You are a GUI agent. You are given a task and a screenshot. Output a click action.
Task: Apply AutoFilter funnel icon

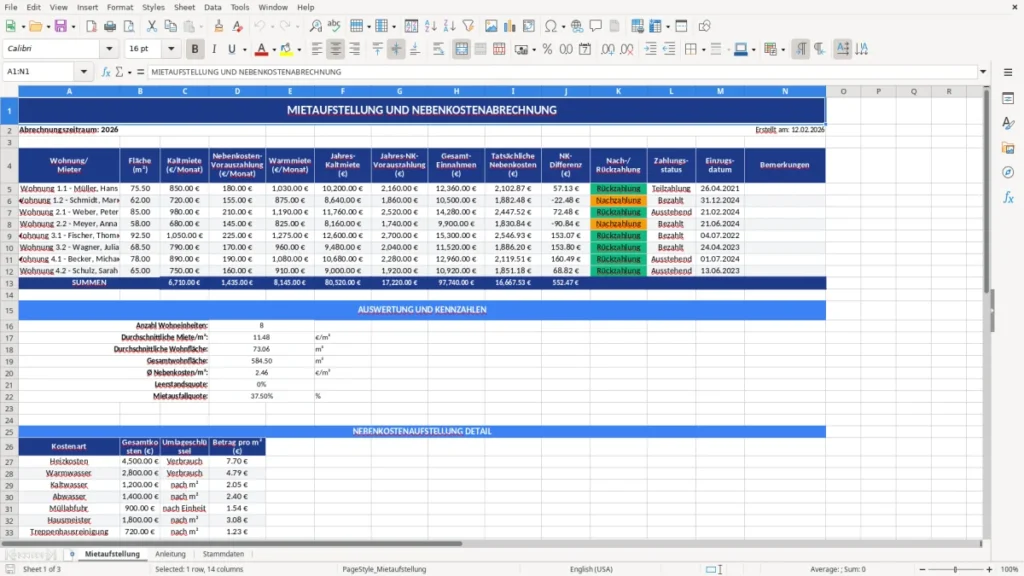(468, 26)
